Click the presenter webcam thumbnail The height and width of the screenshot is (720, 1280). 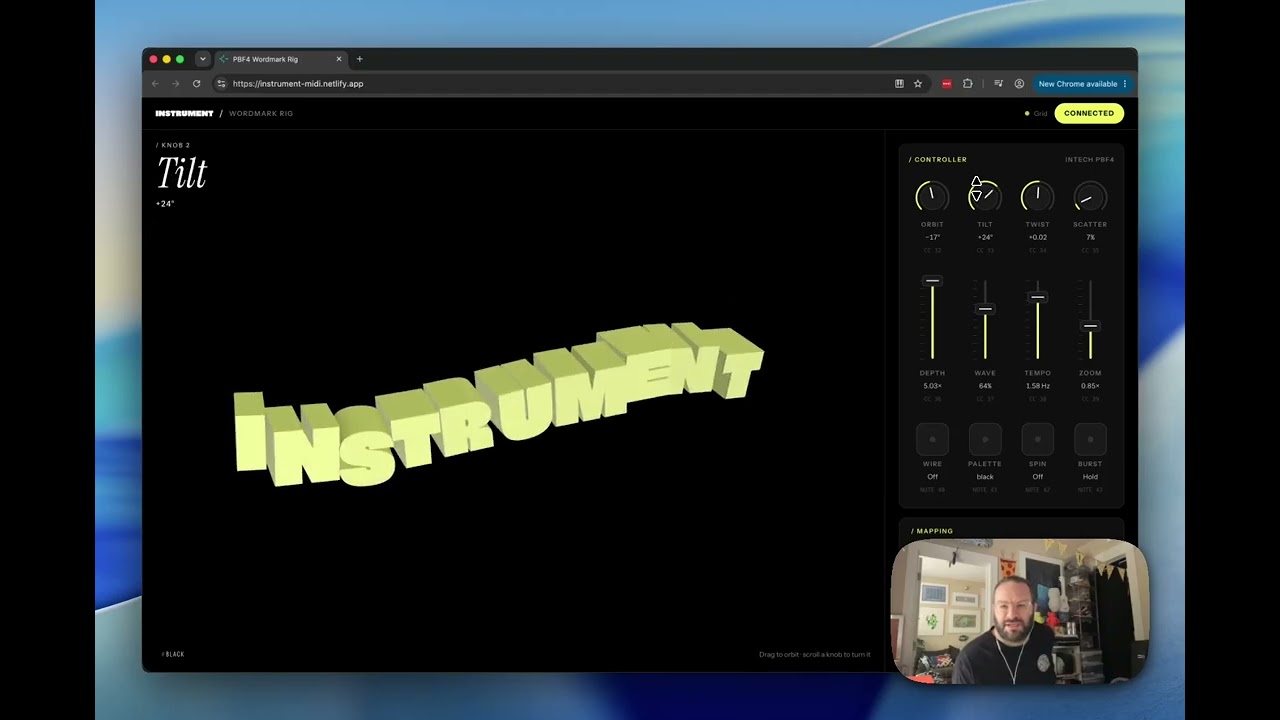tap(1019, 611)
